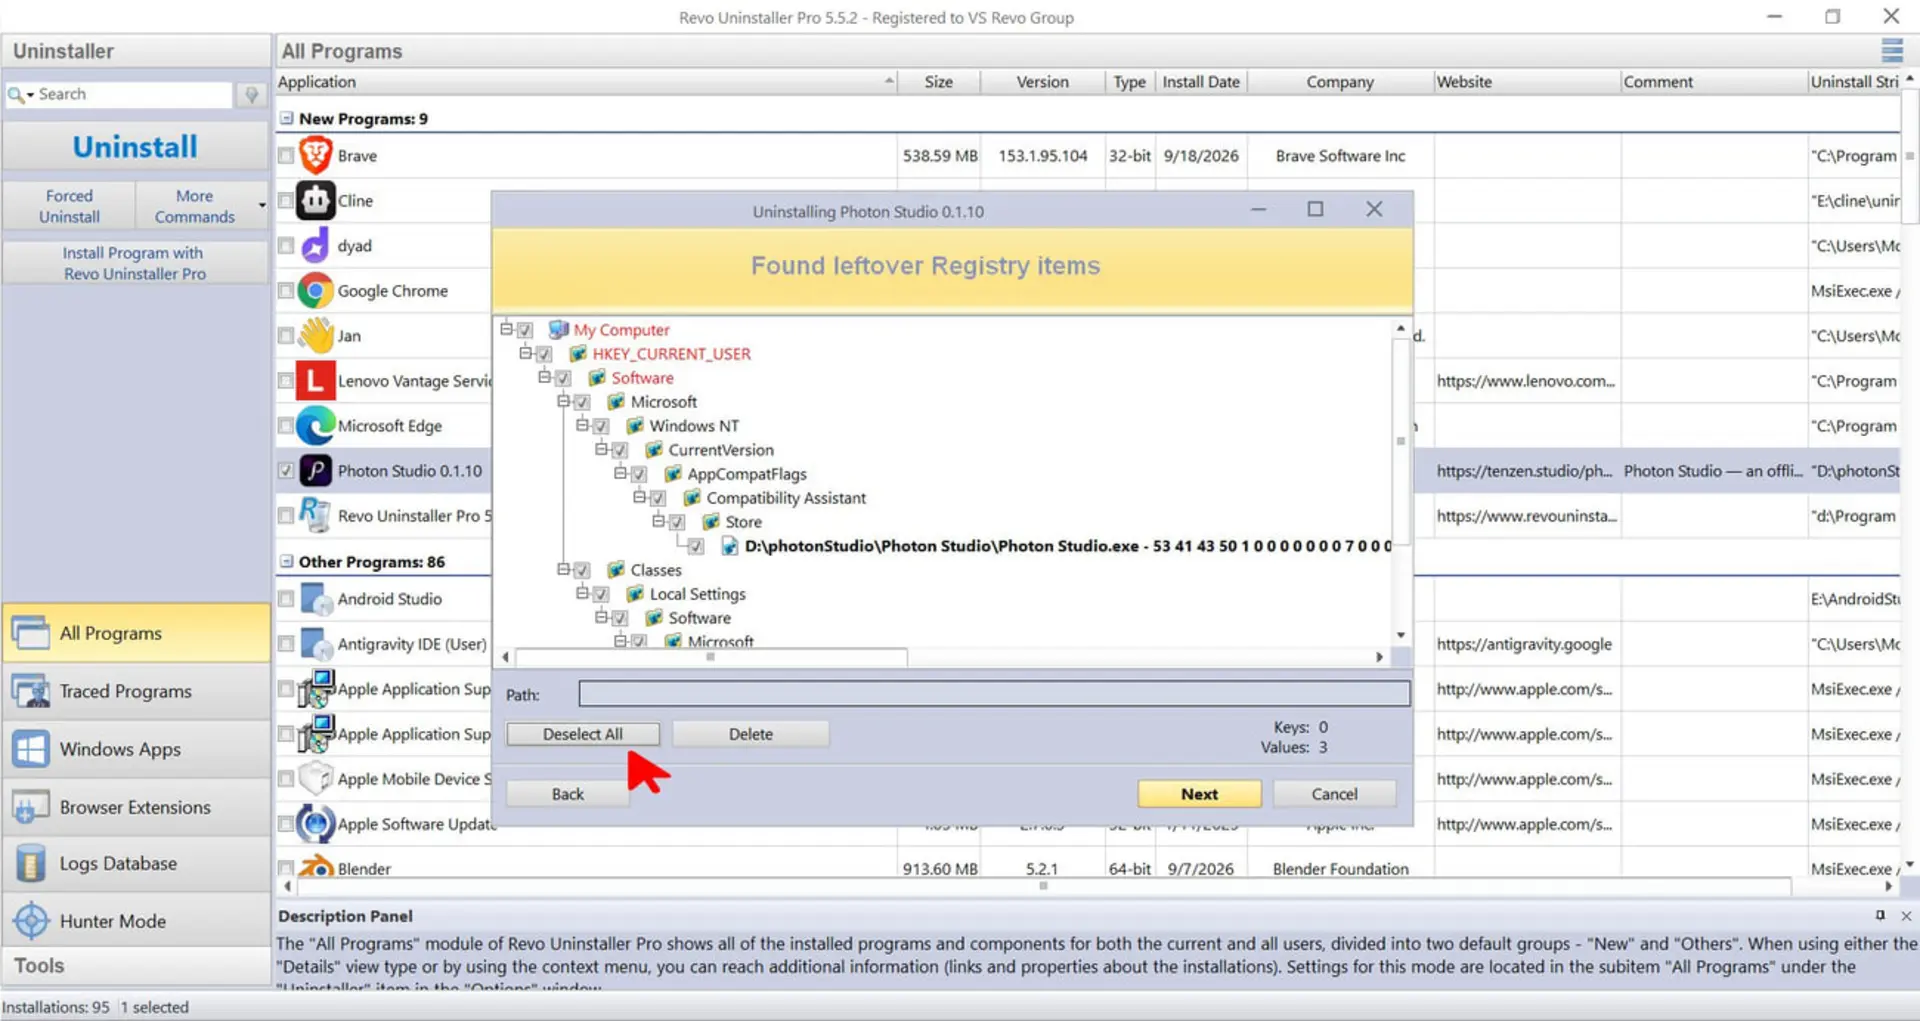Select the Photon Studio program icon
1920x1021 pixels.
click(315, 471)
